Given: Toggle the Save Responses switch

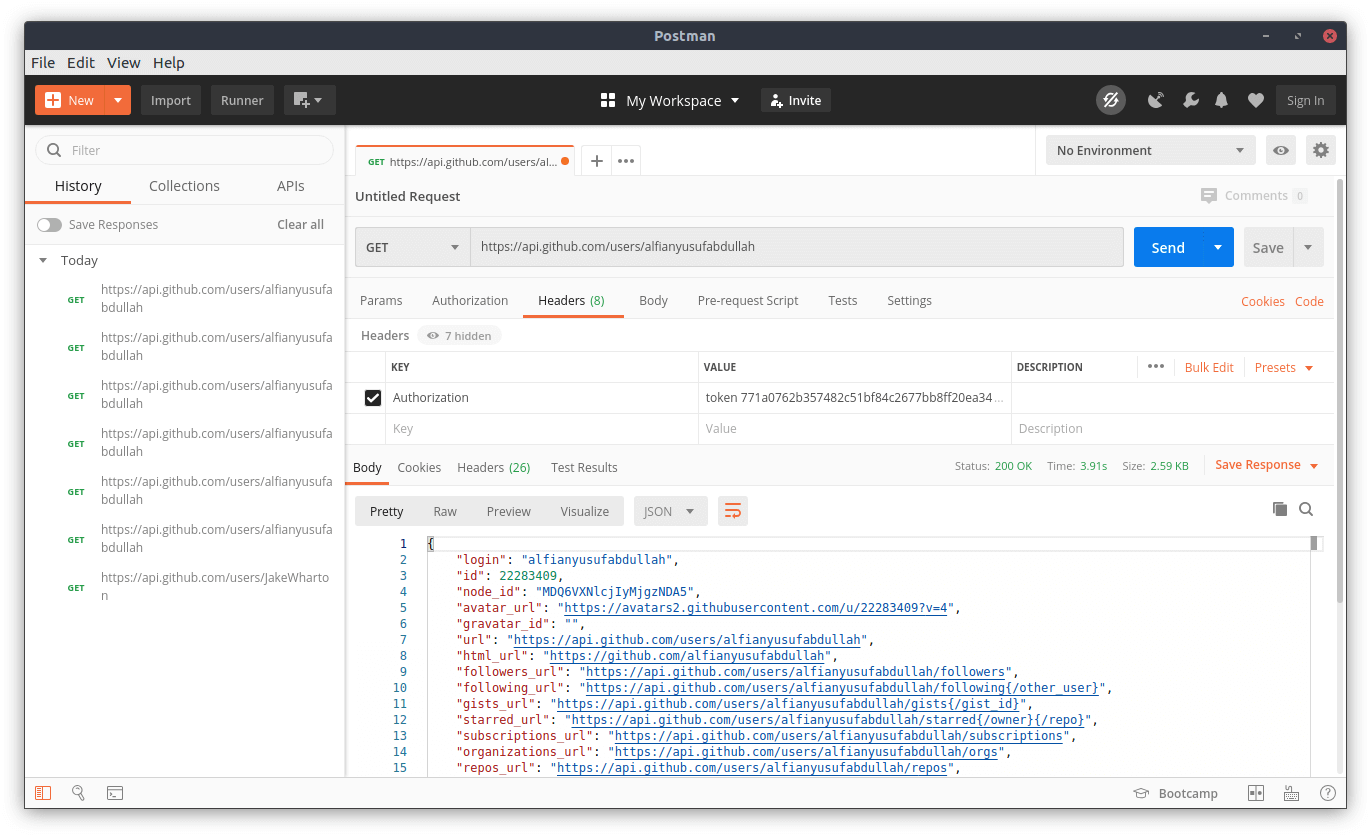Looking at the screenshot, I should point(49,225).
